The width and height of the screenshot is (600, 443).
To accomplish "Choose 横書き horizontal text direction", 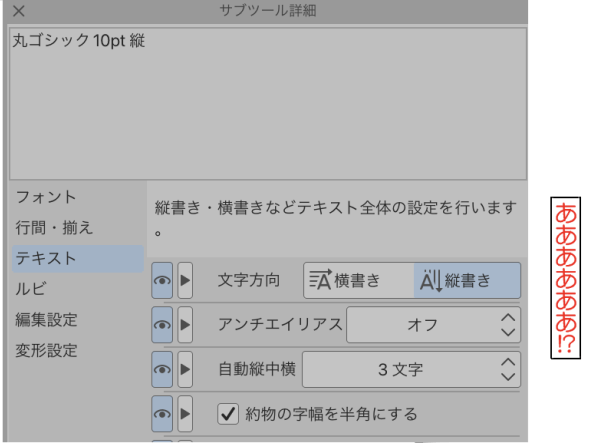I will [x=359, y=280].
